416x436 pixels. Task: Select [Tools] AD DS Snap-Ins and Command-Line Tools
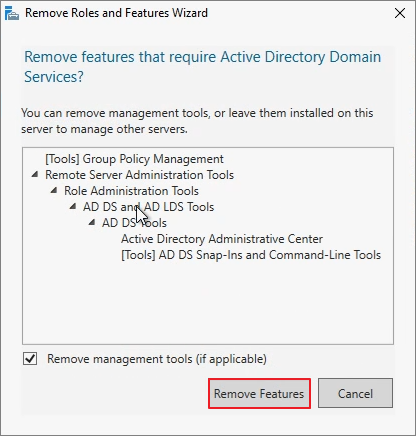coord(251,255)
